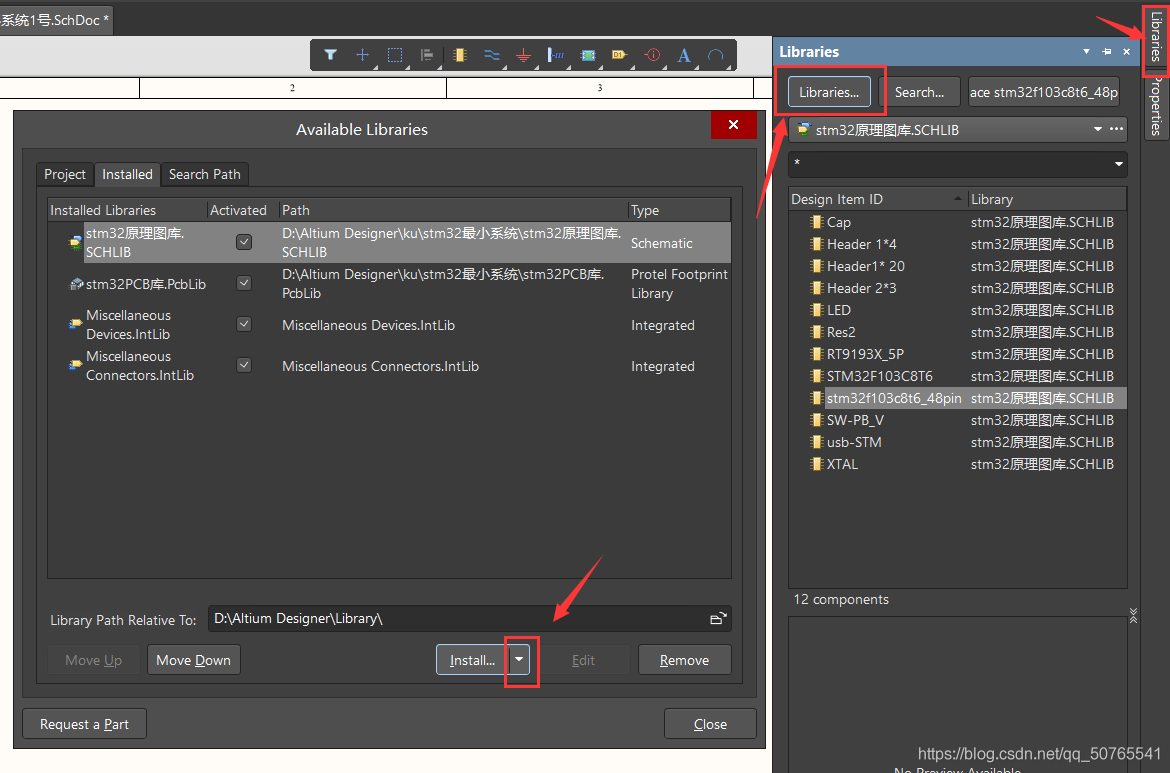The image size is (1170, 773).
Task: Click the icon beside the LED component
Action: click(x=816, y=310)
